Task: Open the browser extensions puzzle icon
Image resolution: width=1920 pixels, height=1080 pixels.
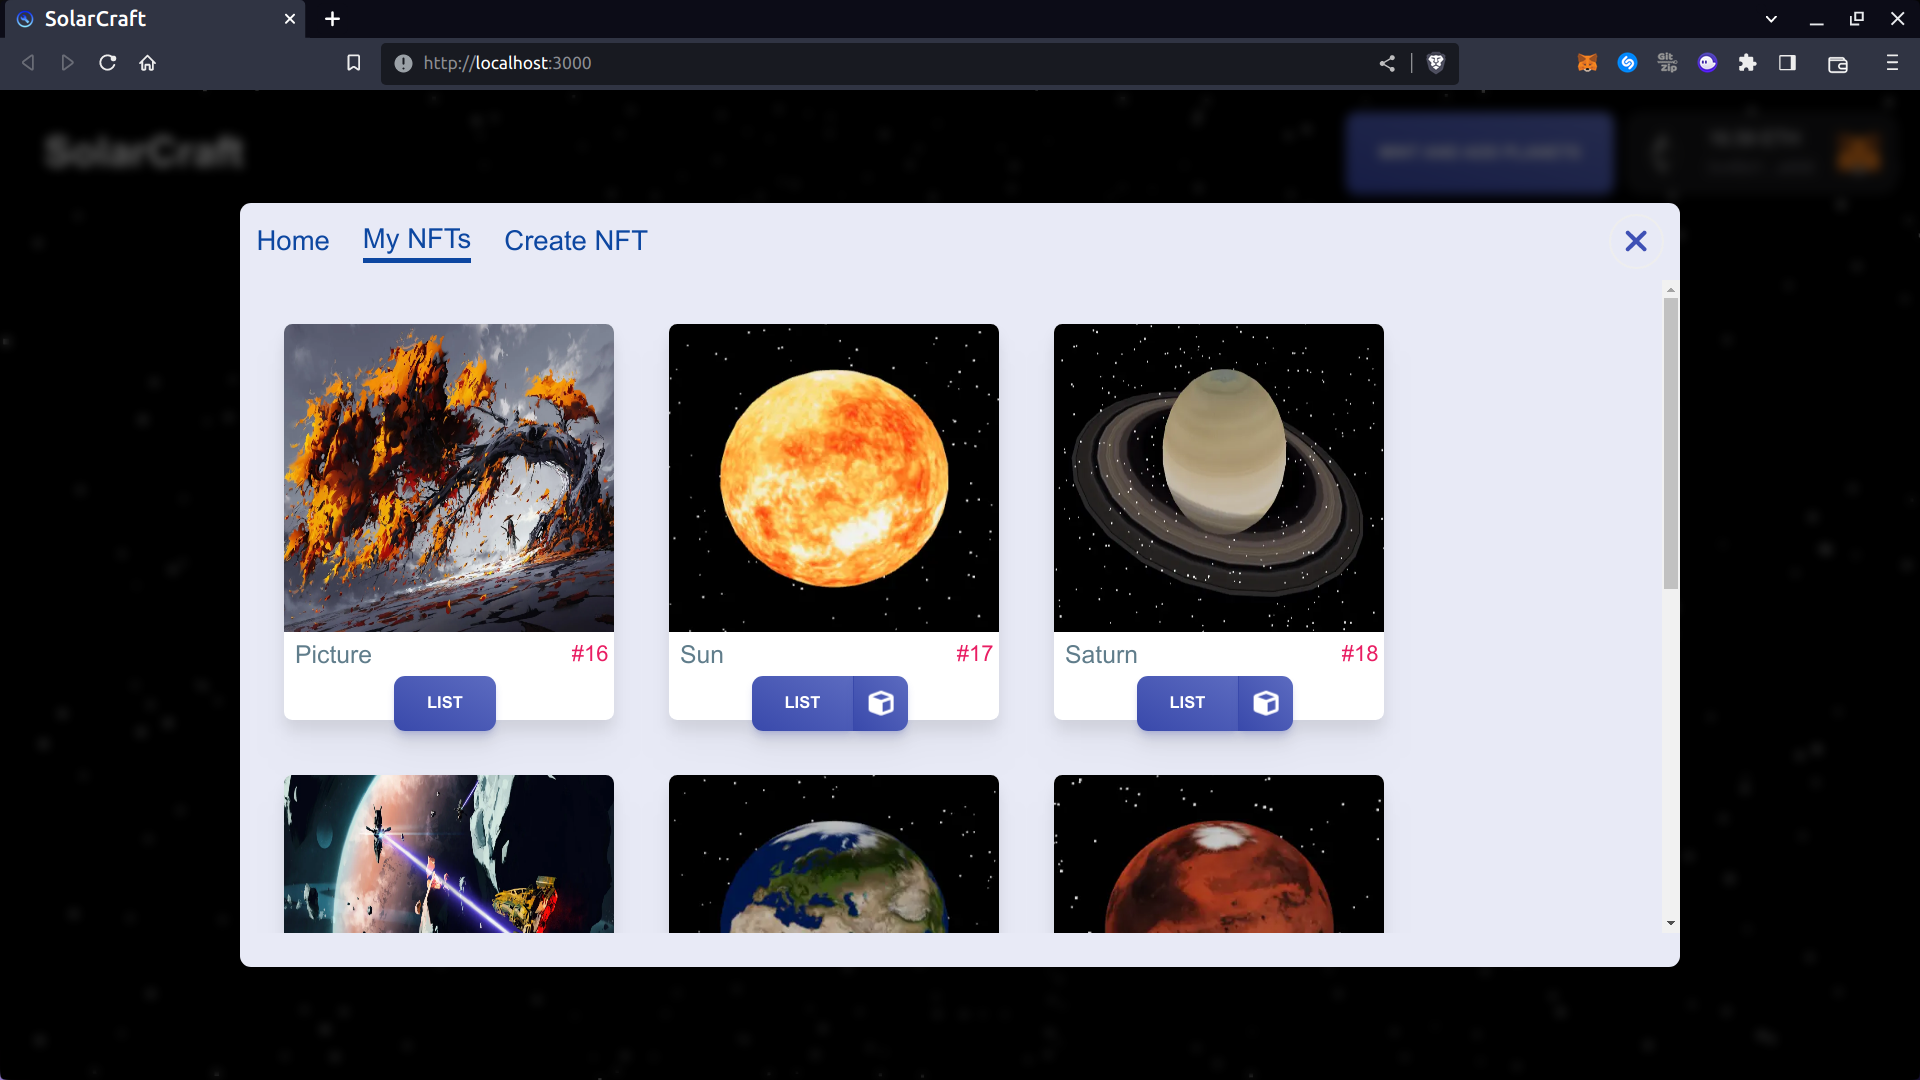Action: (1747, 63)
